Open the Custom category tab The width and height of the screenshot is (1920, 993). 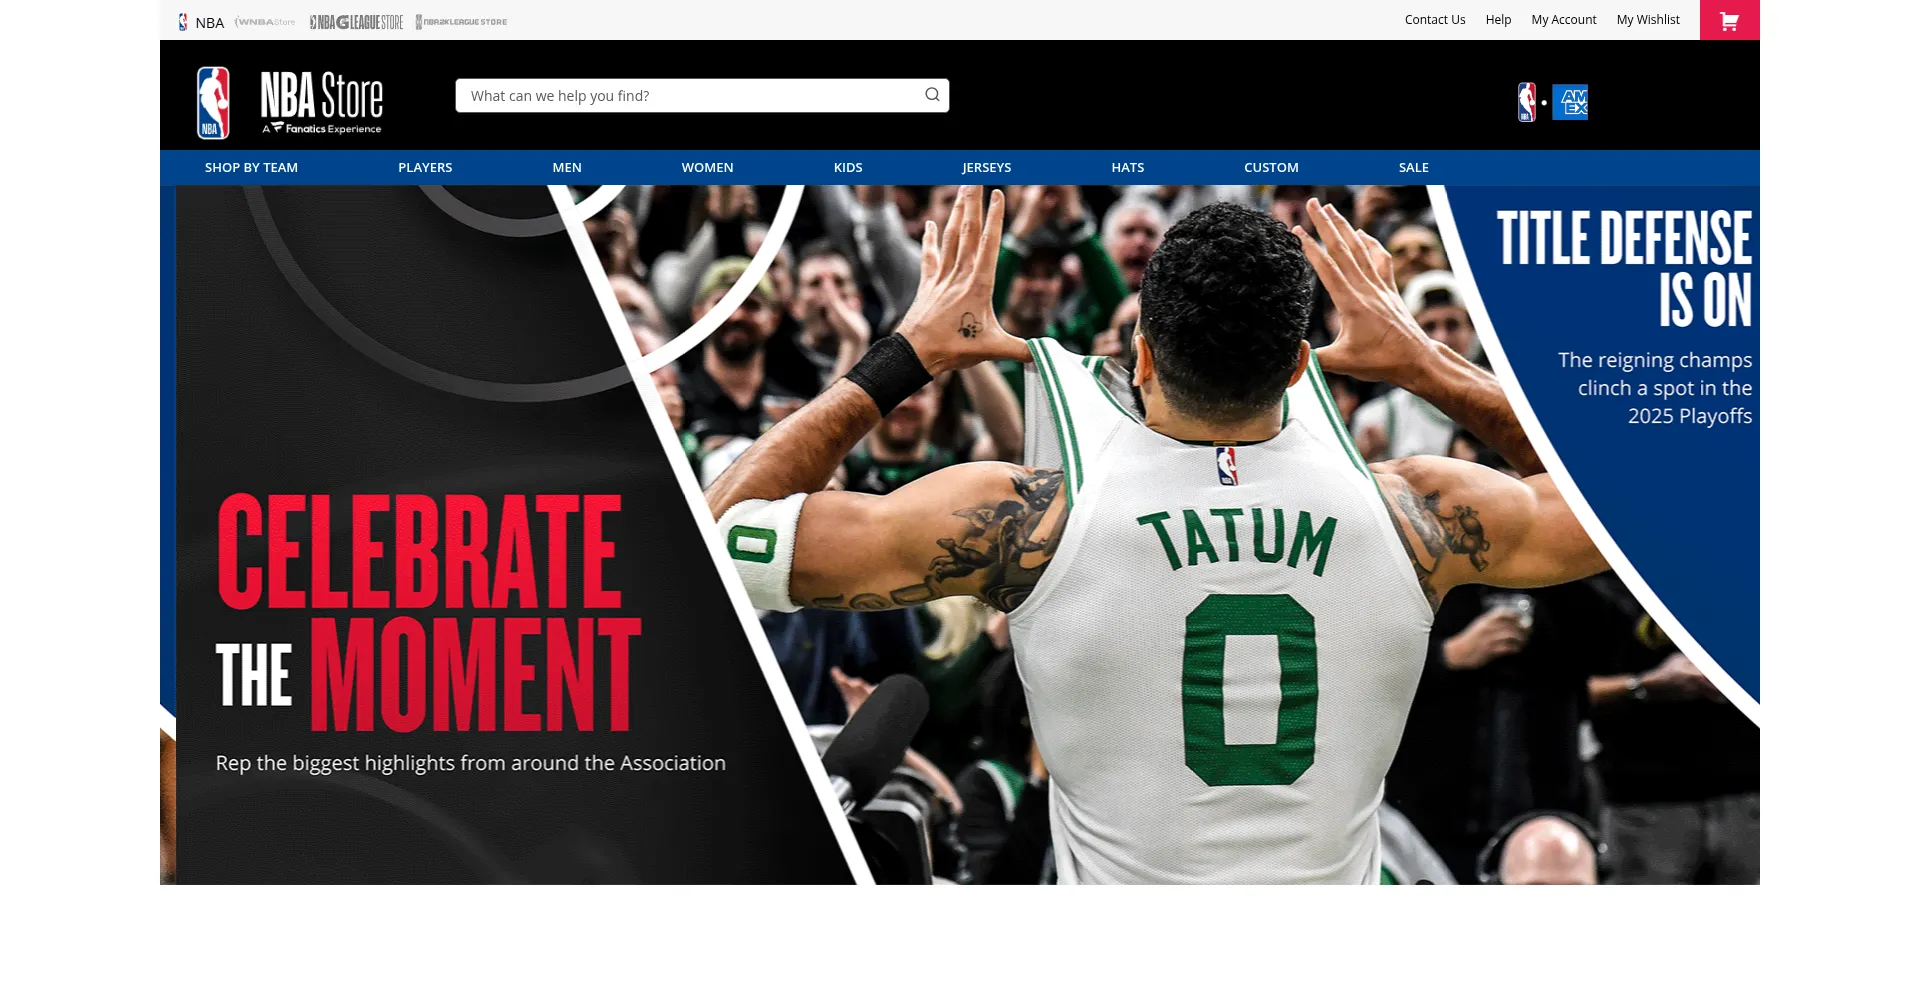point(1271,168)
